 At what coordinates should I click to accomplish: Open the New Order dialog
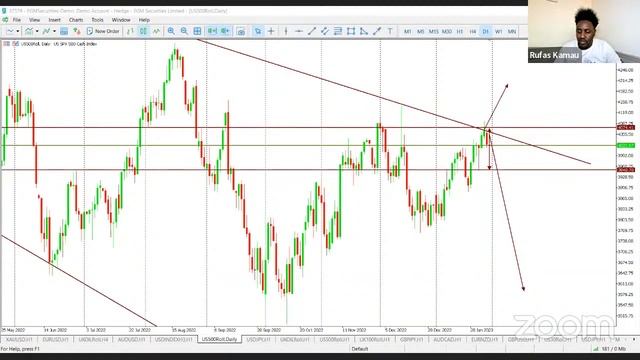[103, 31]
